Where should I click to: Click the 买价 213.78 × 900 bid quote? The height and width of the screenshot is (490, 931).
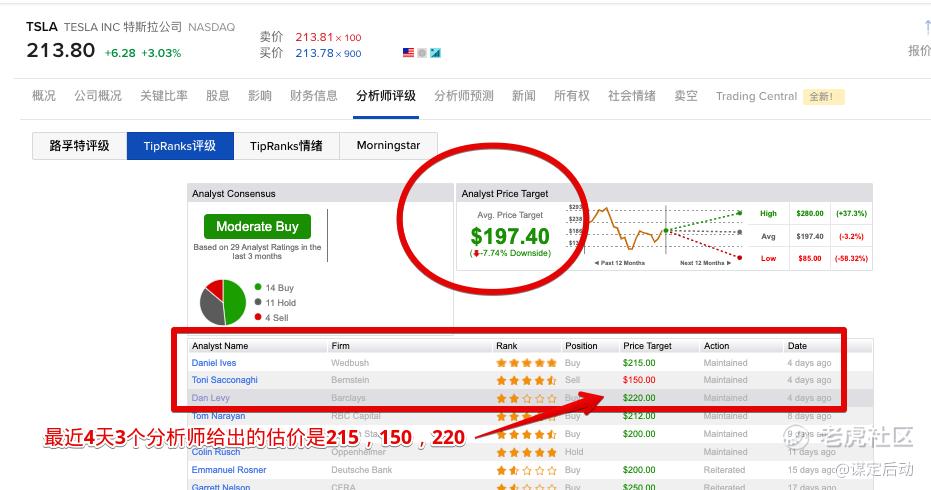311,53
